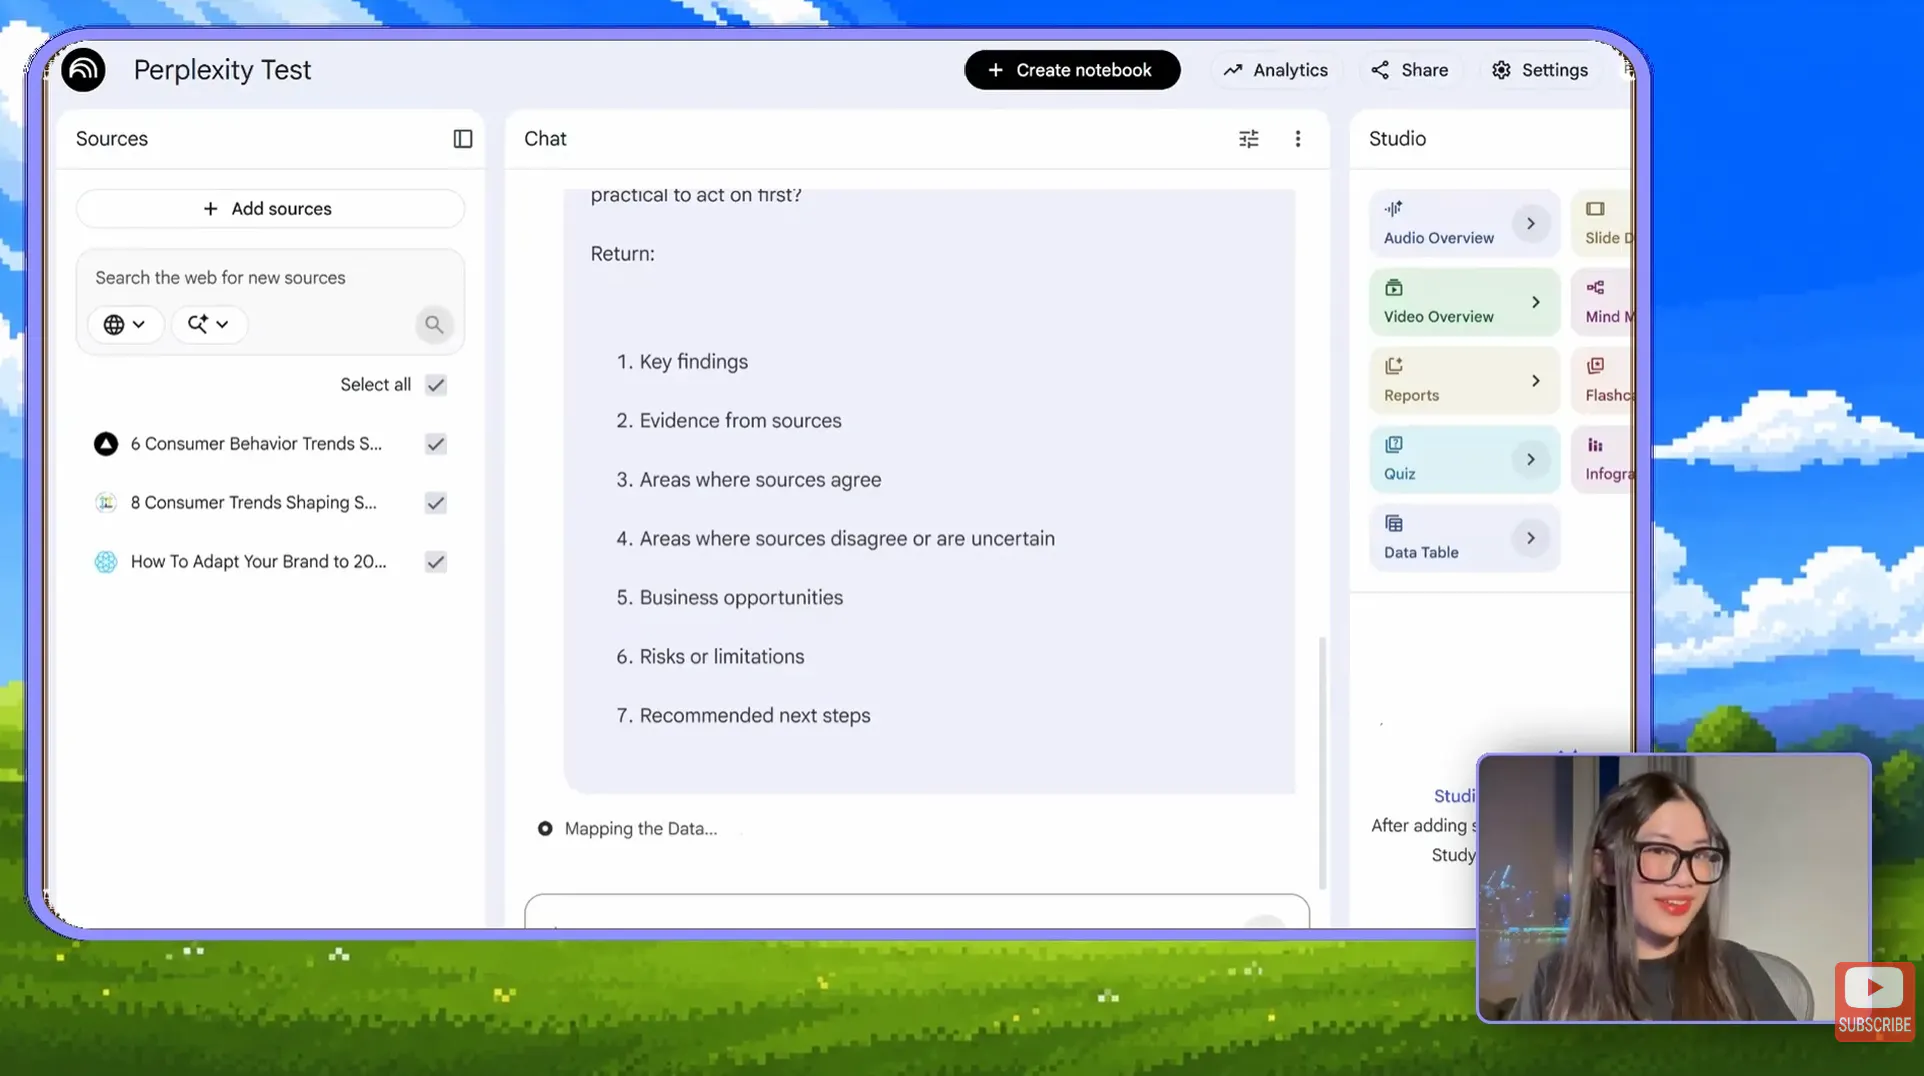1924x1076 pixels.
Task: Click the Create notebook button
Action: point(1072,70)
